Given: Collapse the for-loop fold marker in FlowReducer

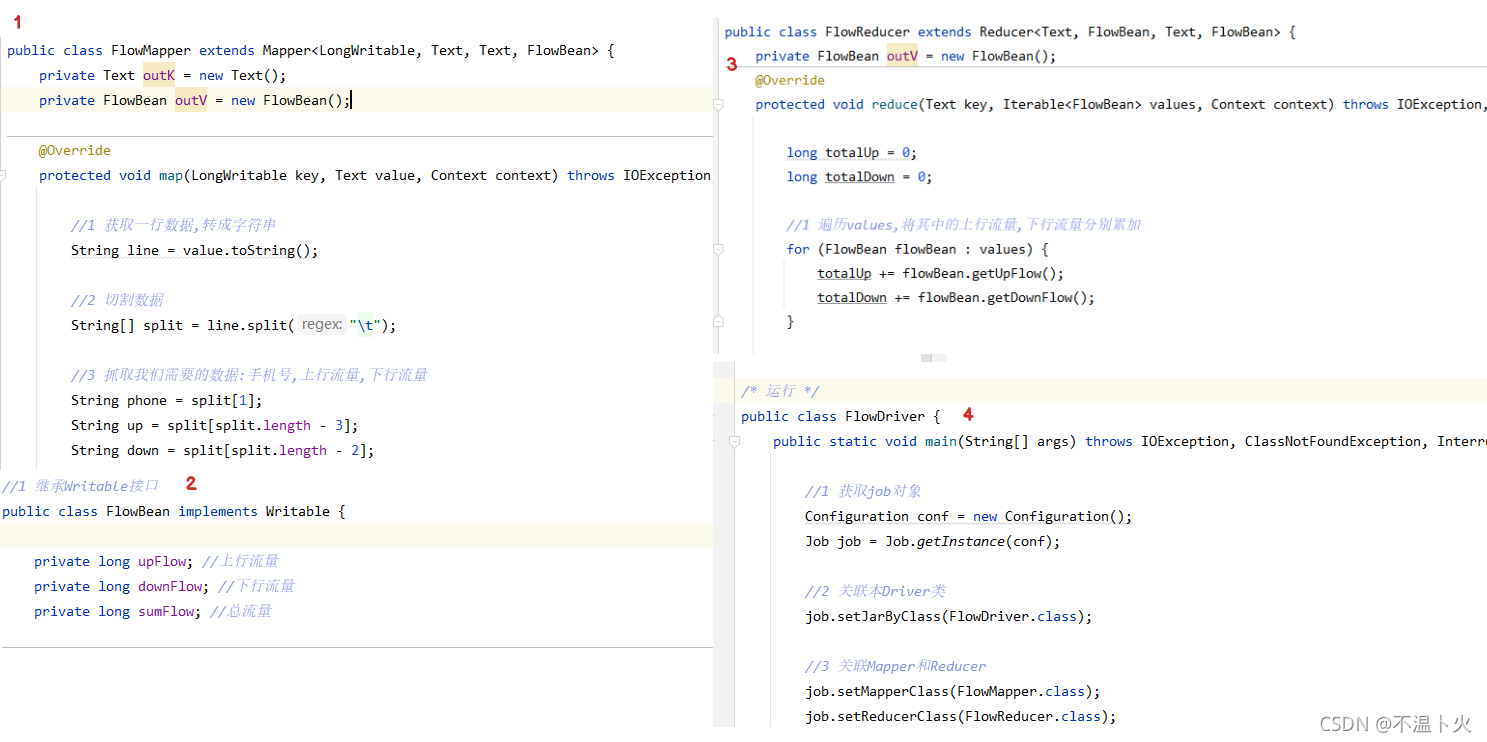Looking at the screenshot, I should [718, 249].
